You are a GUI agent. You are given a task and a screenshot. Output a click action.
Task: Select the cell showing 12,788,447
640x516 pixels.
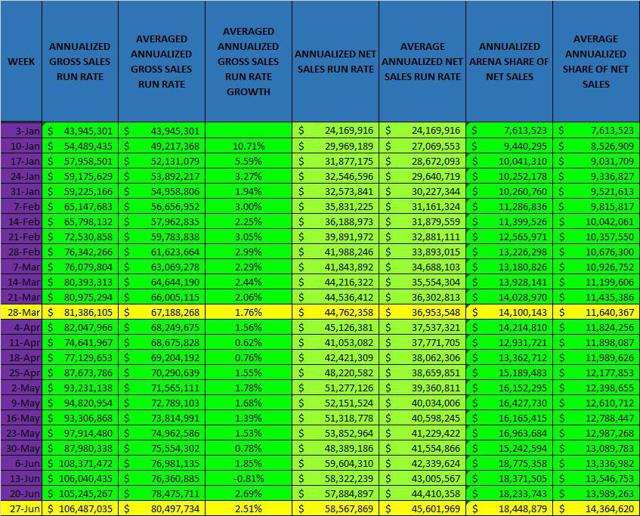596,418
